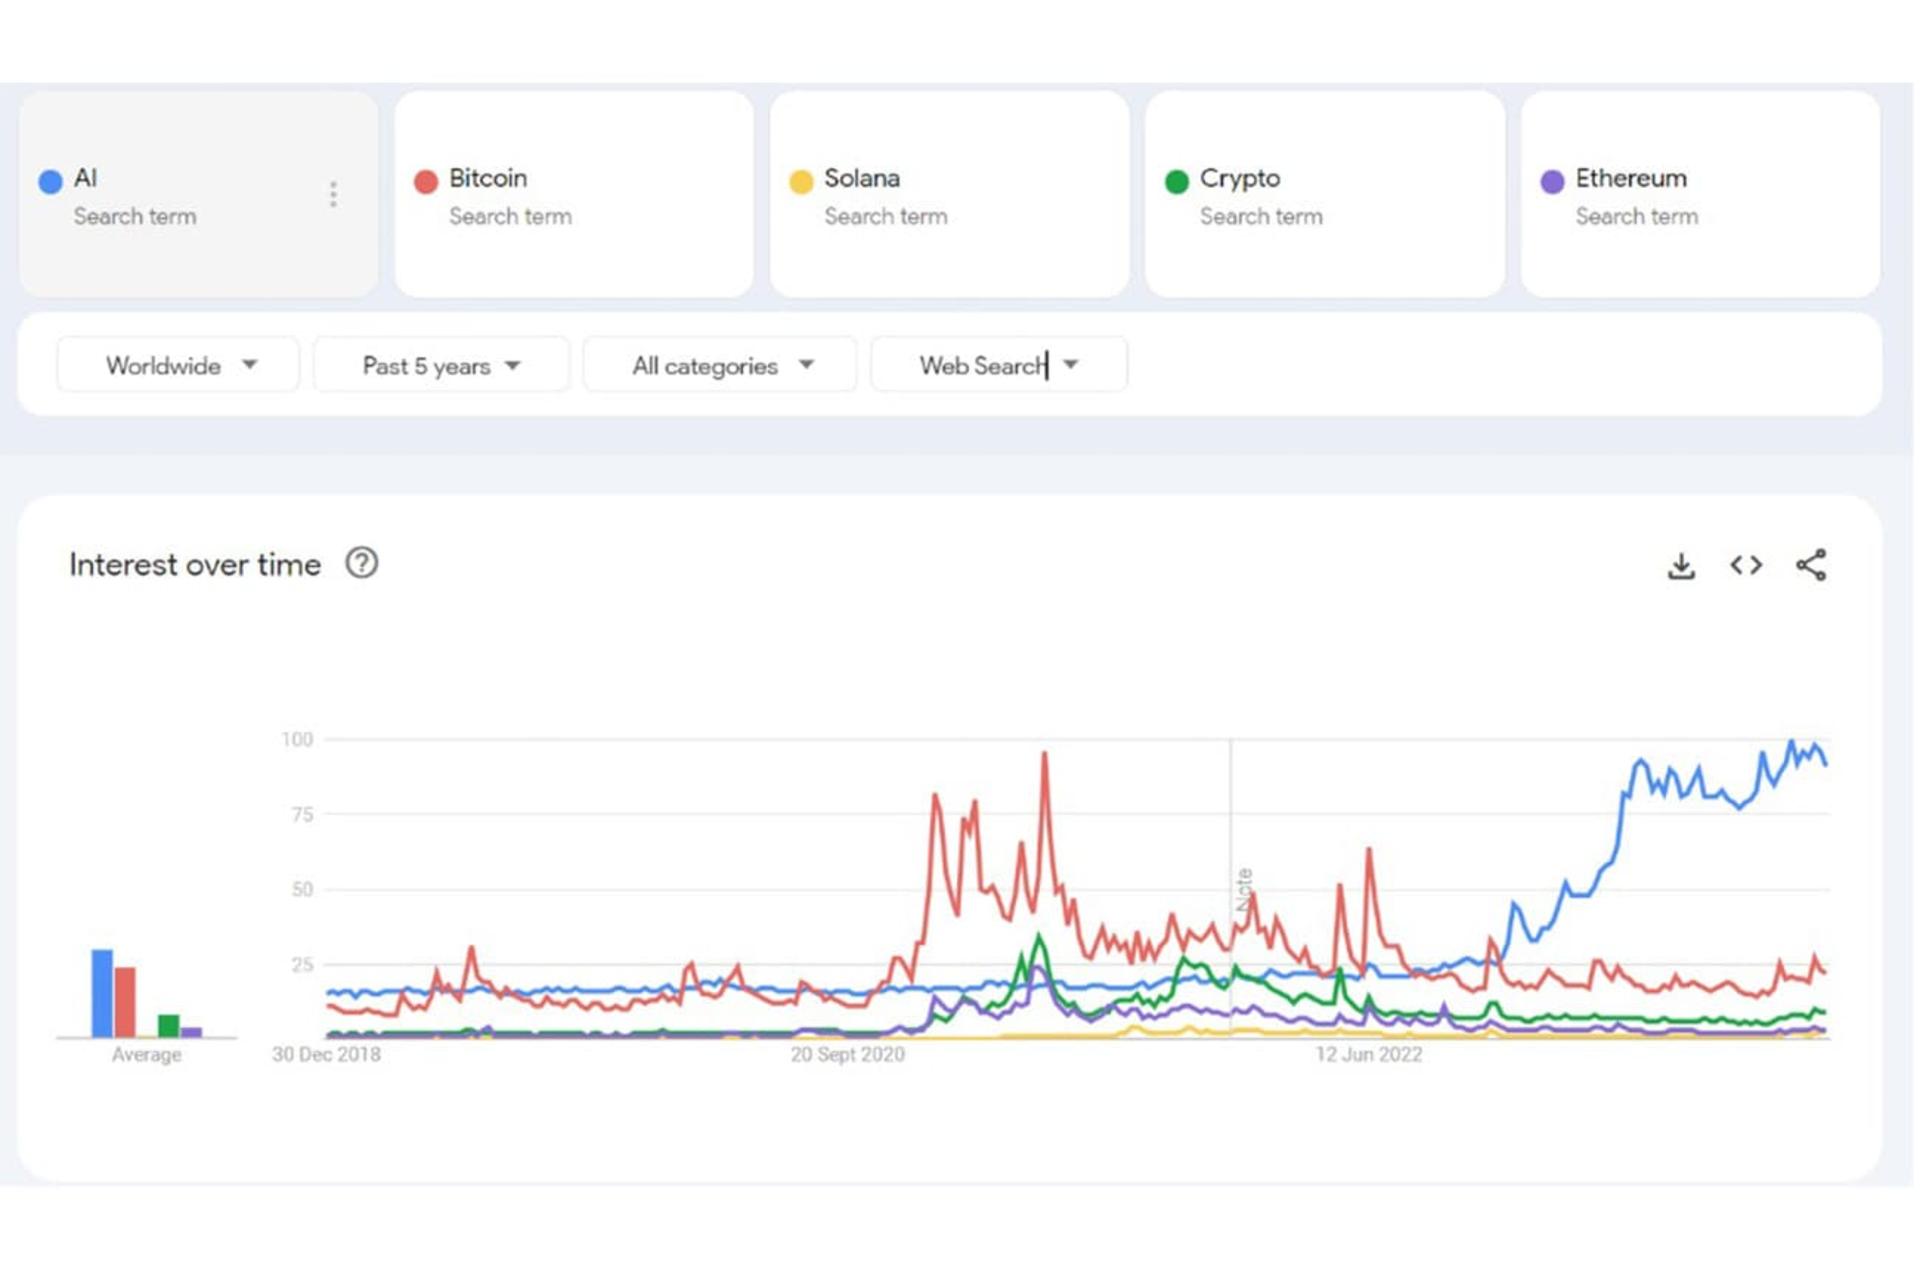Select the Bitcoin search term card
Viewport: 1920px width, 1280px height.
(x=574, y=194)
